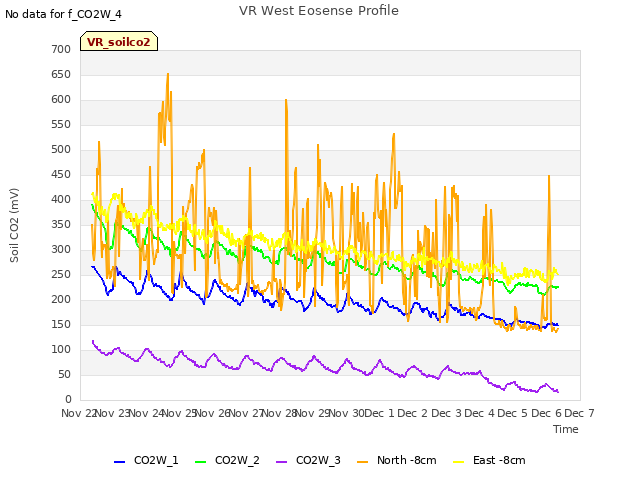Click the Soil CO2 (mV) axis label

pyautogui.click(x=14, y=225)
